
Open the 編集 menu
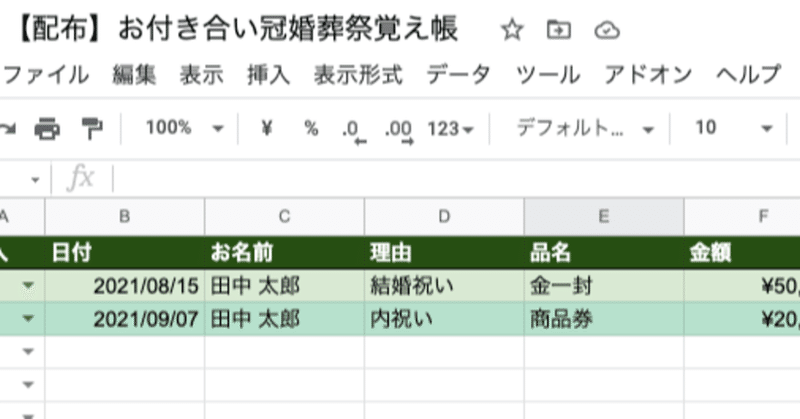(134, 75)
